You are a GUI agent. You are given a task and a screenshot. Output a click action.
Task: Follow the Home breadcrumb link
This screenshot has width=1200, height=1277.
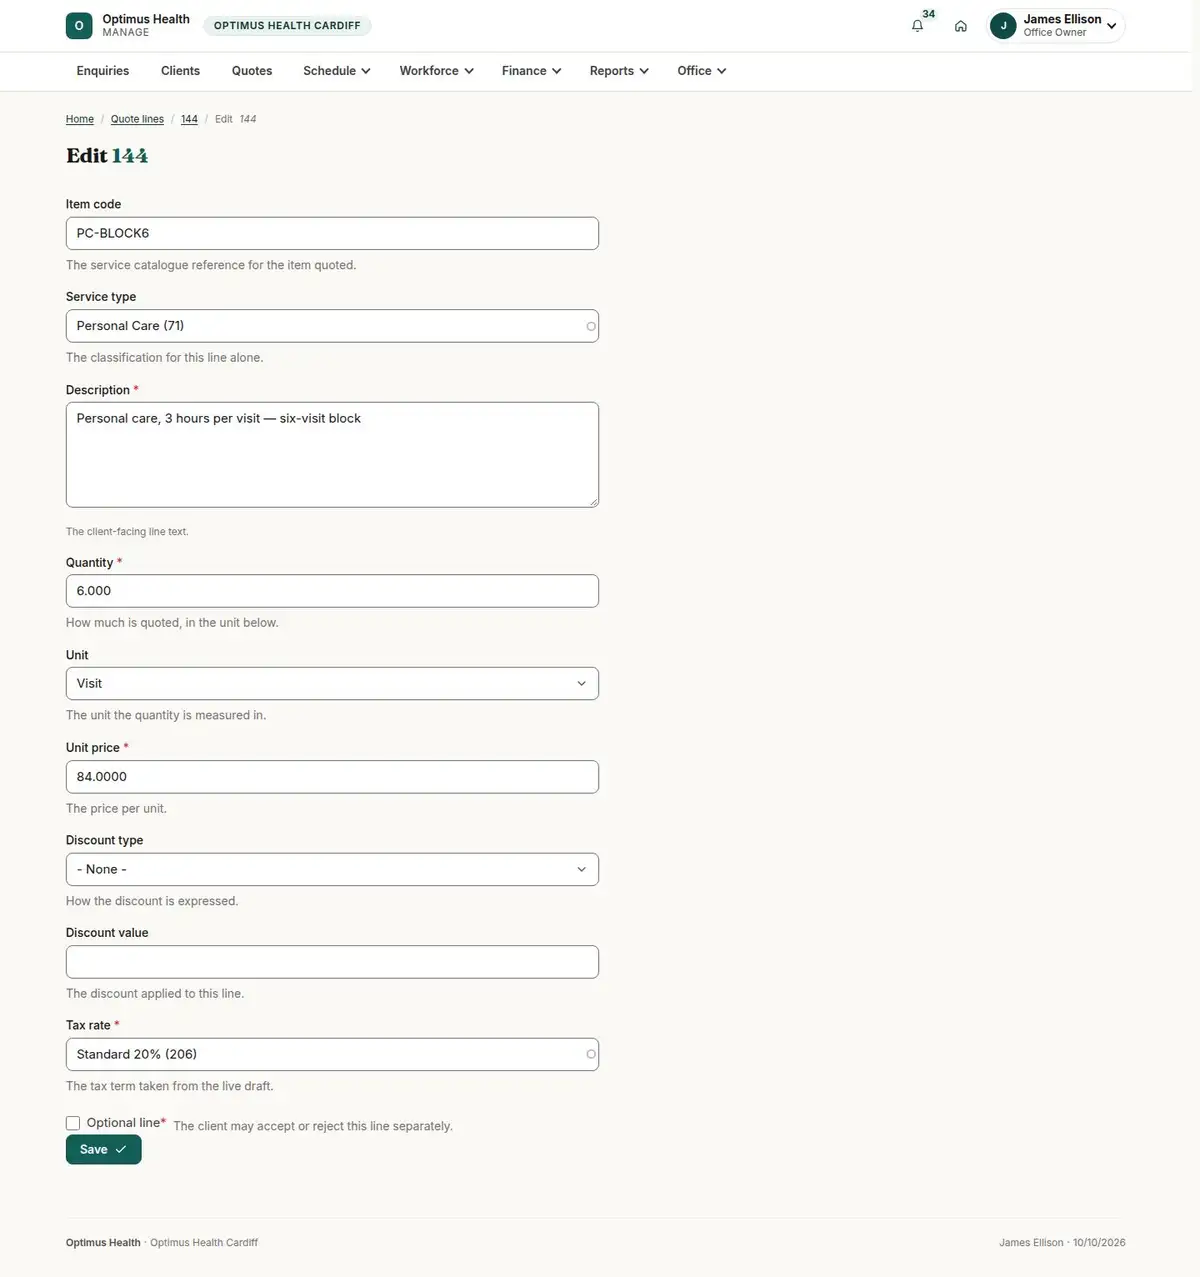pos(80,119)
